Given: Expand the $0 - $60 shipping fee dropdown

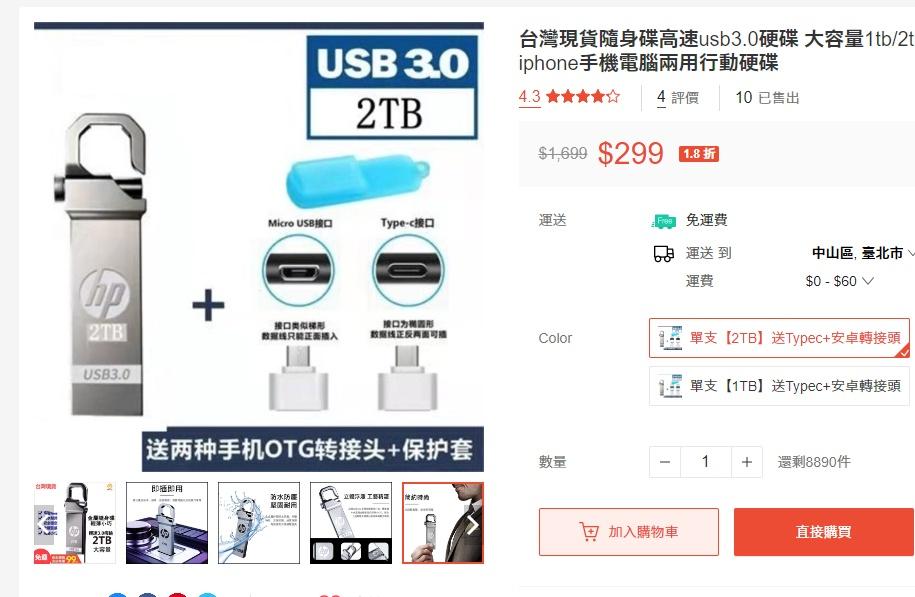Looking at the screenshot, I should (839, 281).
